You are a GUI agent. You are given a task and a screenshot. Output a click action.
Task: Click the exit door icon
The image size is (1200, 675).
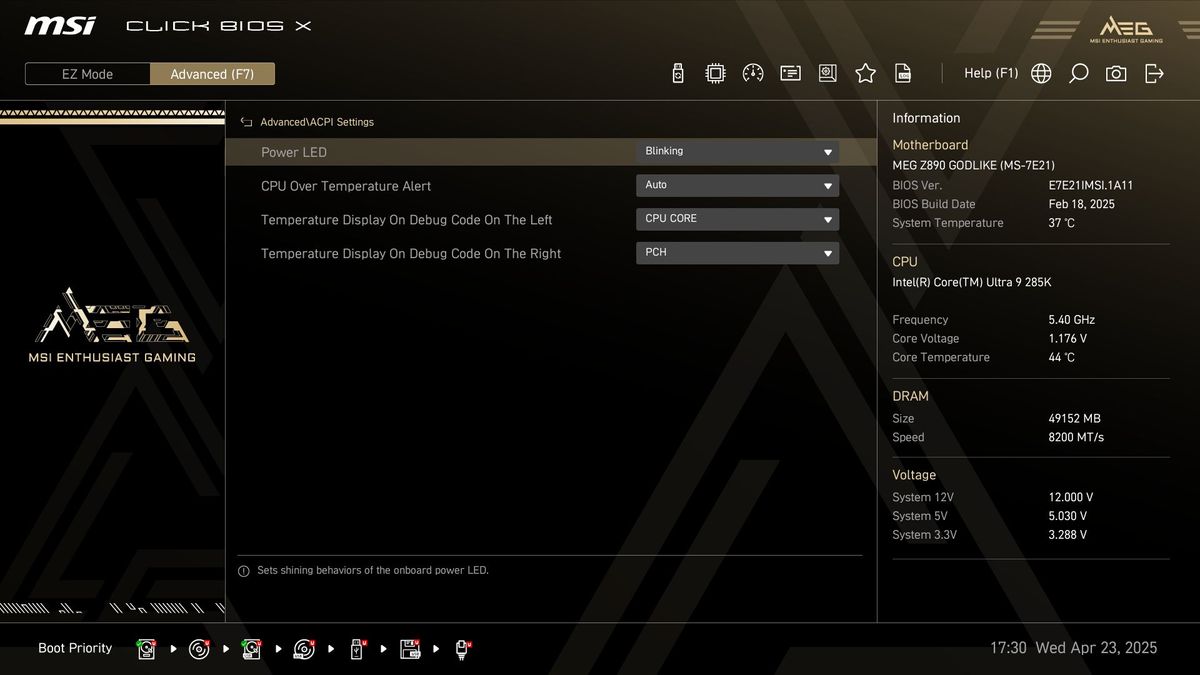[1155, 73]
